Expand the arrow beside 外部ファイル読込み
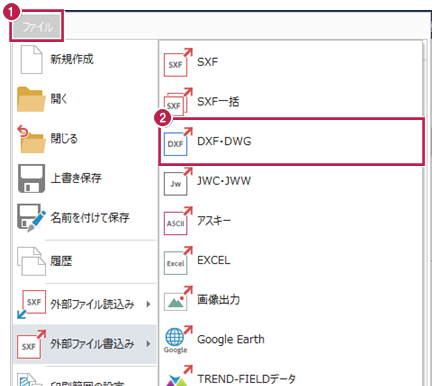This screenshot has width=432, height=386. 148,304
